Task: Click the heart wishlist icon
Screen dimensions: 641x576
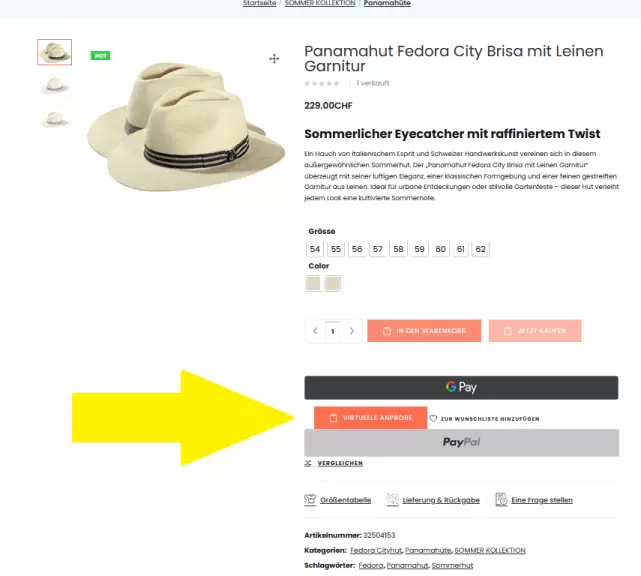Action: tap(433, 418)
